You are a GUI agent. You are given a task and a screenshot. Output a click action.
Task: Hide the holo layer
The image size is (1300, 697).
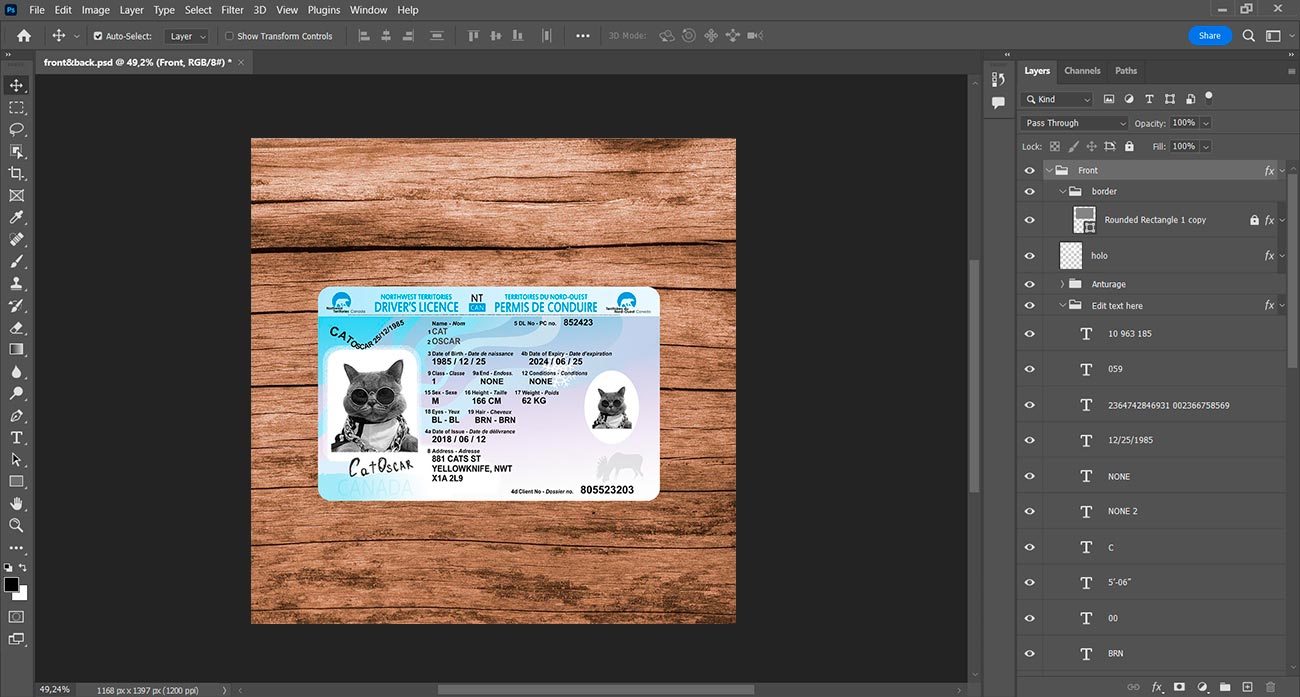click(1030, 256)
